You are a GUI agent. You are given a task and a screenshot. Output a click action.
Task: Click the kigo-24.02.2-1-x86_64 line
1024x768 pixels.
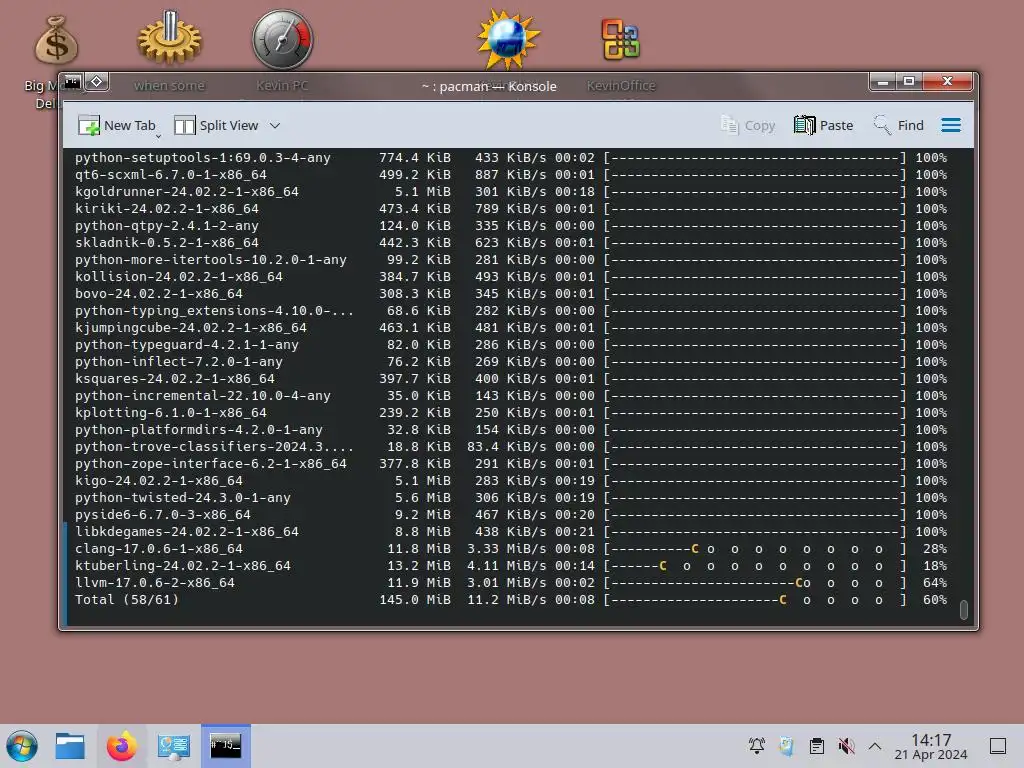pos(511,481)
